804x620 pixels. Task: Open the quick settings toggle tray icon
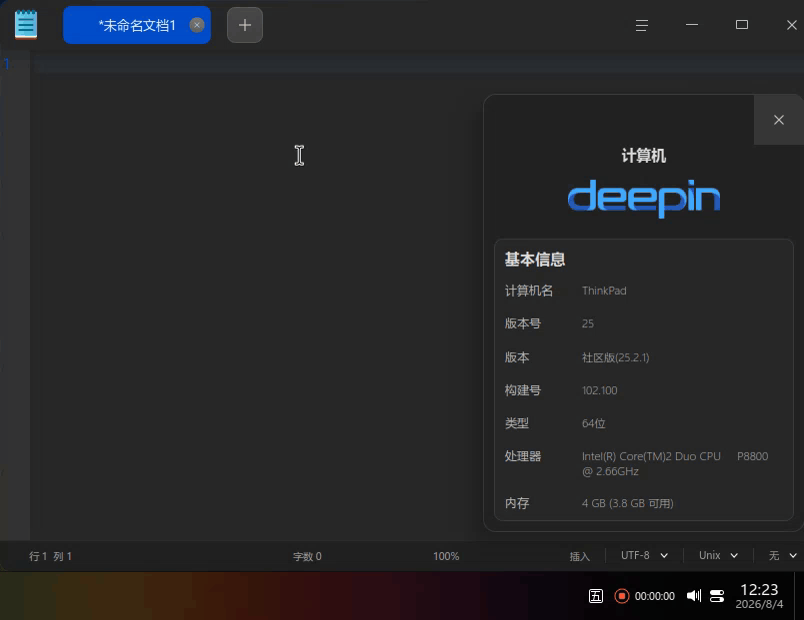pyautogui.click(x=717, y=596)
